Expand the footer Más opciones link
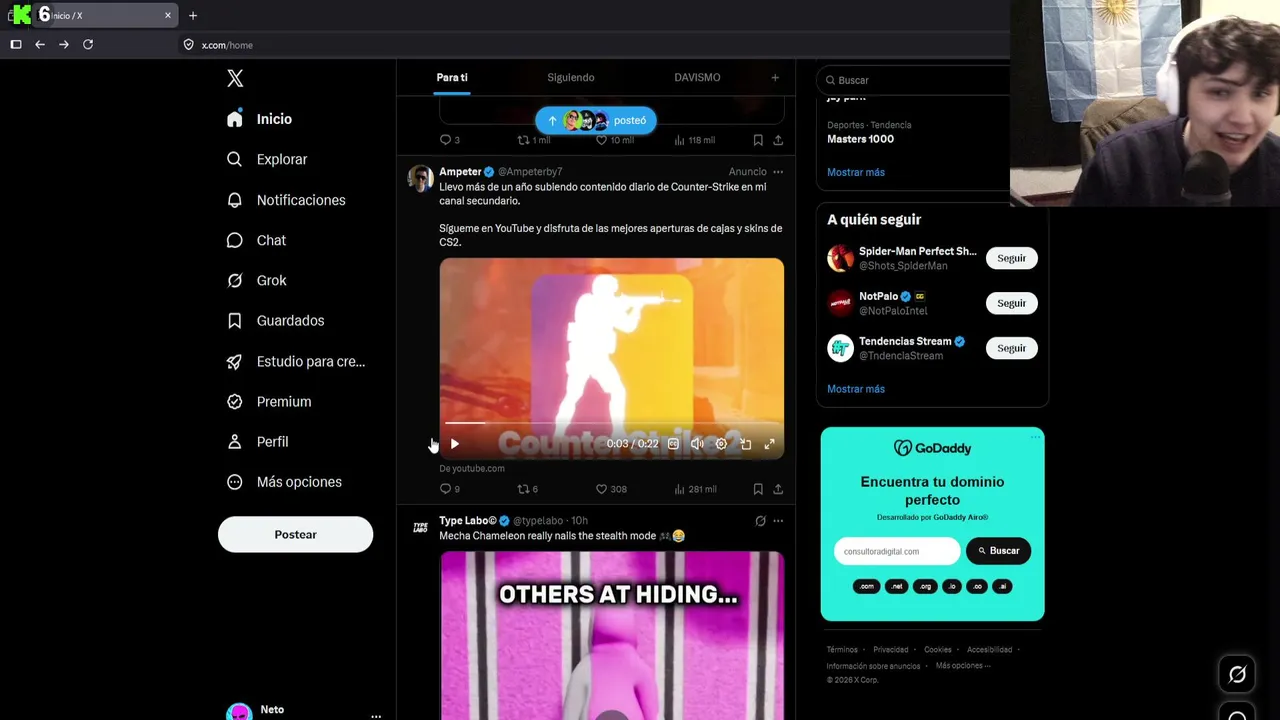The height and width of the screenshot is (720, 1280). pos(963,666)
